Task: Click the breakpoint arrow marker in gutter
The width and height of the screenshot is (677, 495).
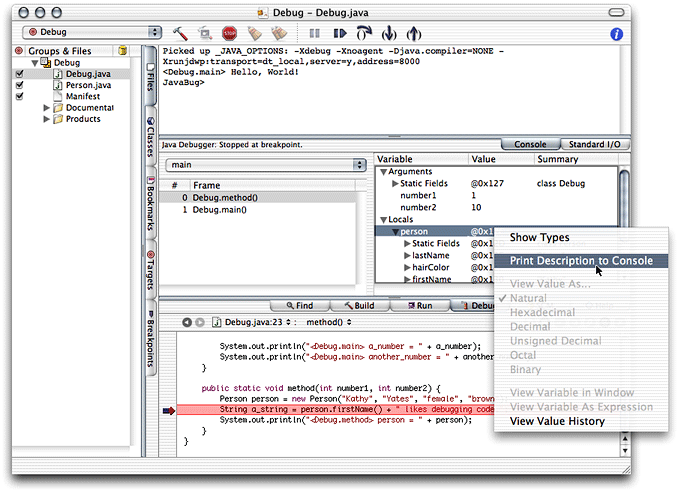Action: tap(169, 410)
